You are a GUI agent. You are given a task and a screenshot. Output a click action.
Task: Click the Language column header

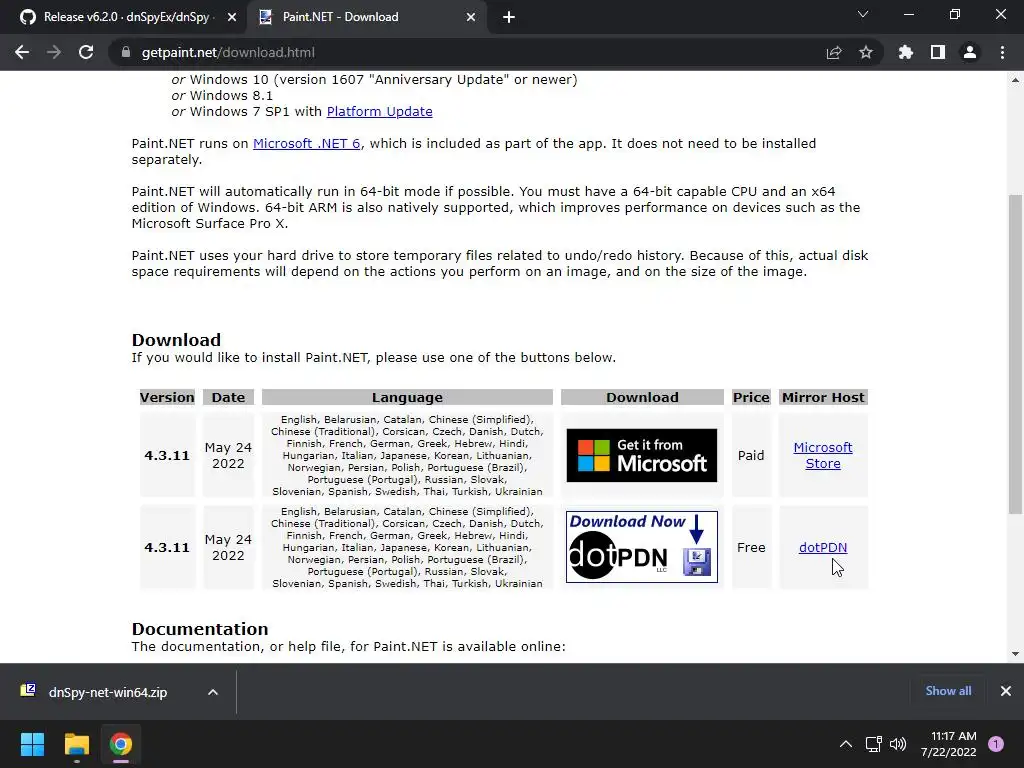(408, 397)
